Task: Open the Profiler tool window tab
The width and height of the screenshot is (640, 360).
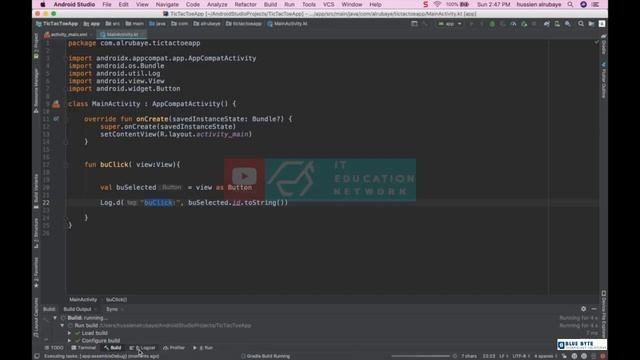Action: [174, 348]
